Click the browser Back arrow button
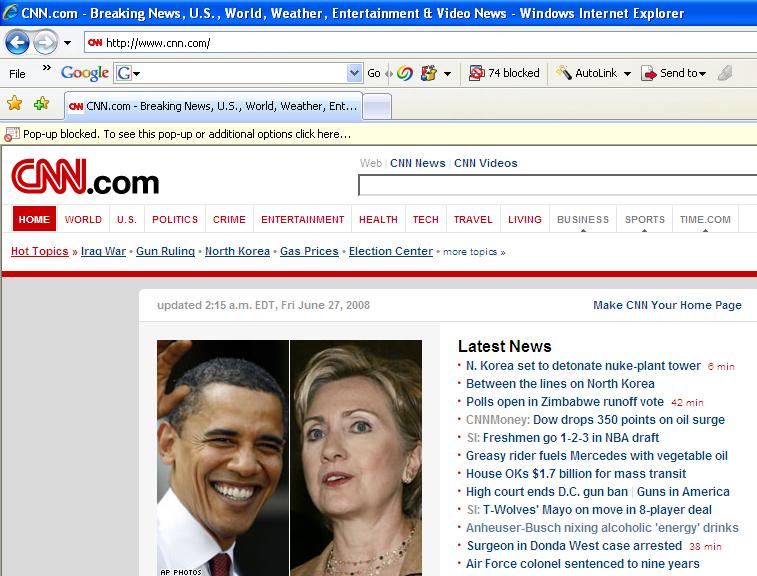757x576 pixels. click(x=17, y=43)
